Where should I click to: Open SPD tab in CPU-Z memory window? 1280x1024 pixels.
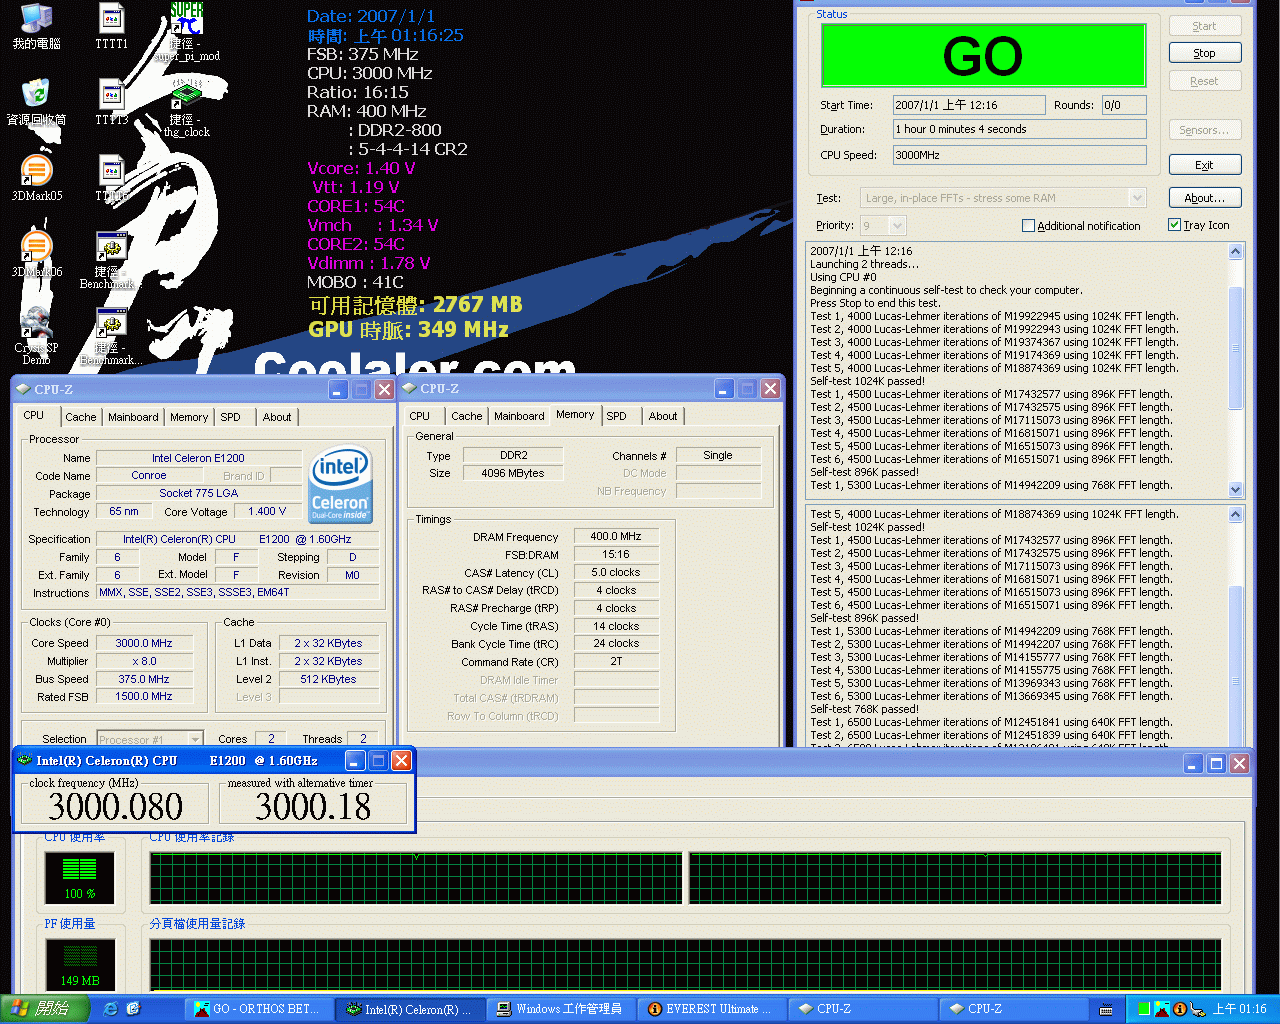pos(617,416)
